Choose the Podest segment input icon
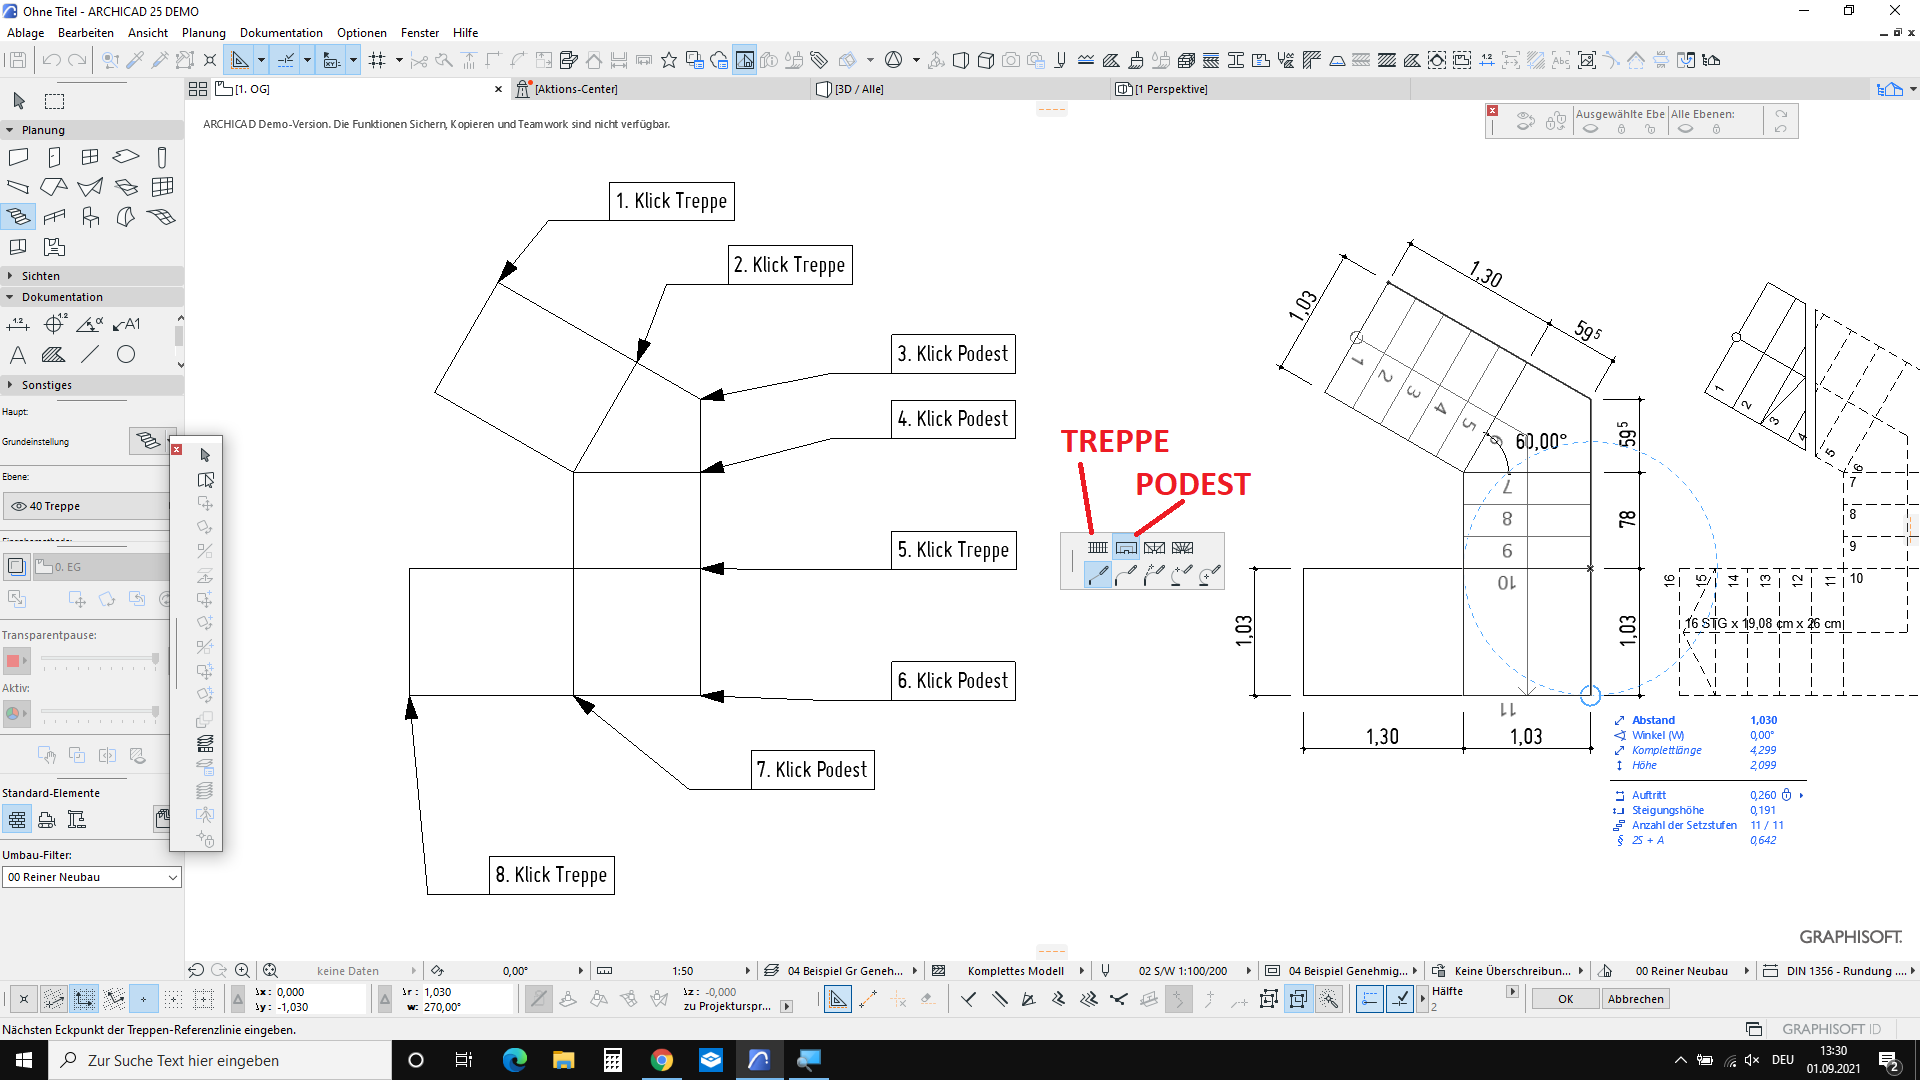This screenshot has height=1080, width=1920. pos(1126,548)
